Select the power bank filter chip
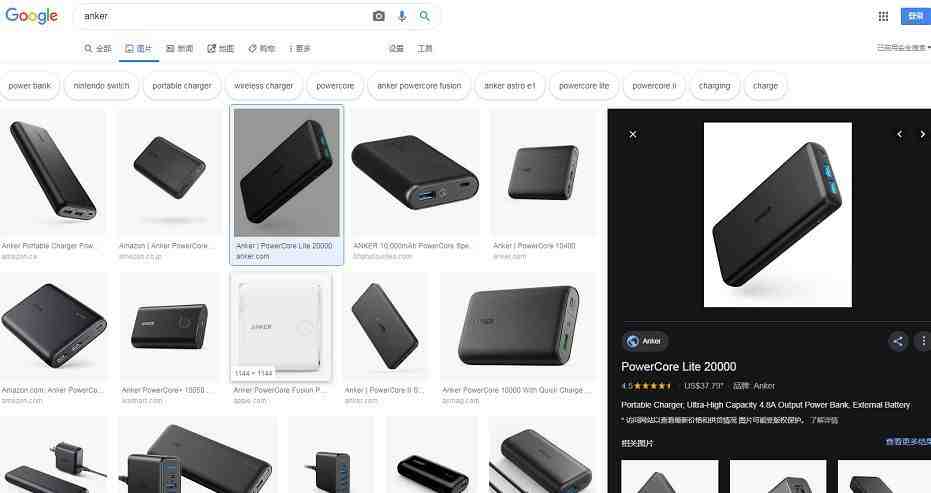This screenshot has width=931, height=493. pos(30,86)
